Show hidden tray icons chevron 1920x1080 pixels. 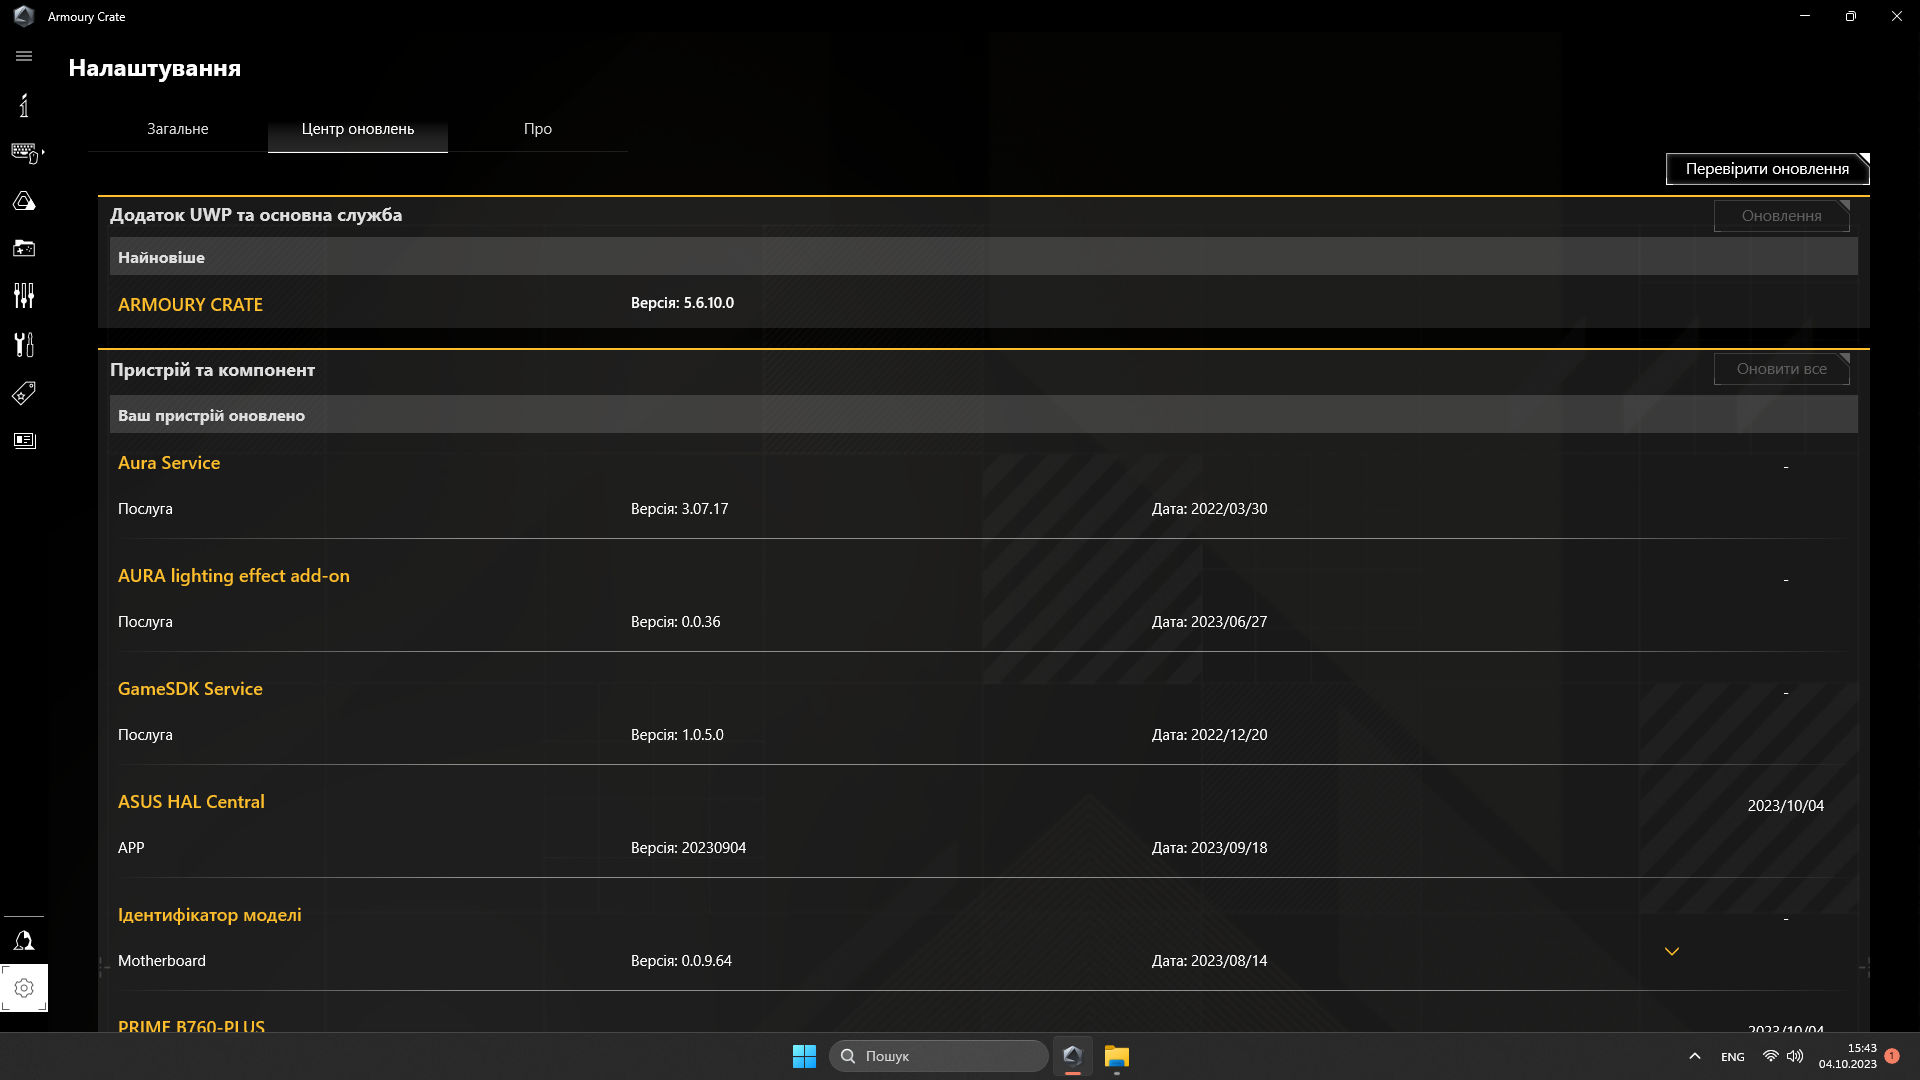(x=1694, y=1056)
